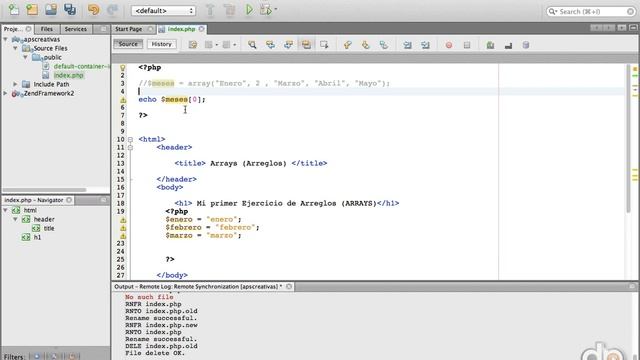The image size is (640, 360).
Task: Open the <default> configuration dropdown
Action: coord(163,11)
